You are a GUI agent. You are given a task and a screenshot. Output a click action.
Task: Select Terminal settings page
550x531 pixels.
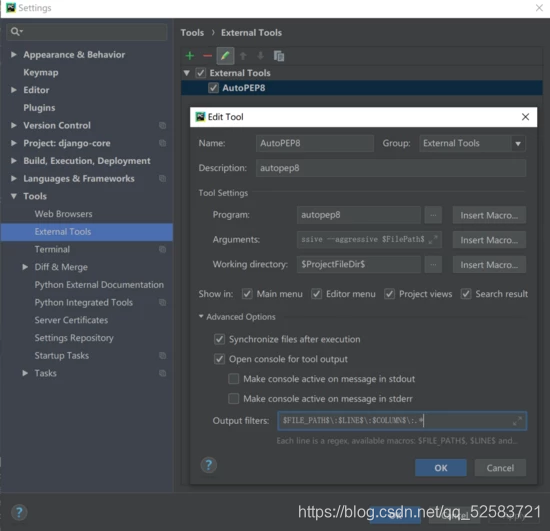52,249
